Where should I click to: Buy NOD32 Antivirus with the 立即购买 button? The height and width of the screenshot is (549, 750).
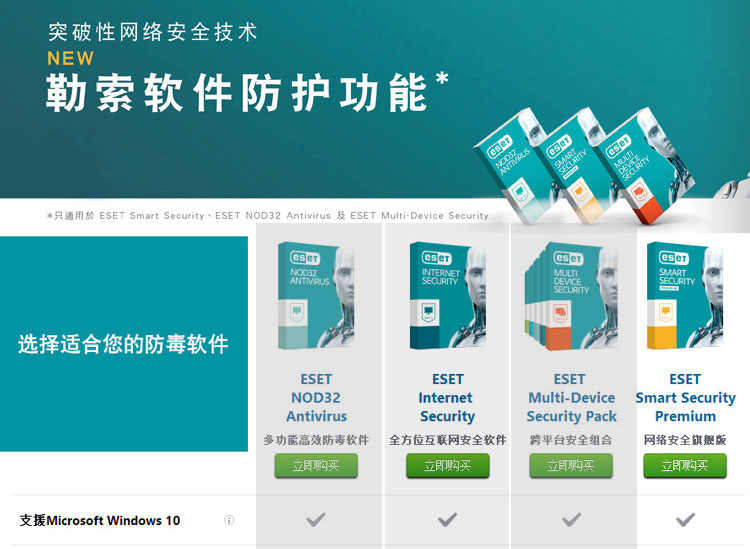click(316, 466)
